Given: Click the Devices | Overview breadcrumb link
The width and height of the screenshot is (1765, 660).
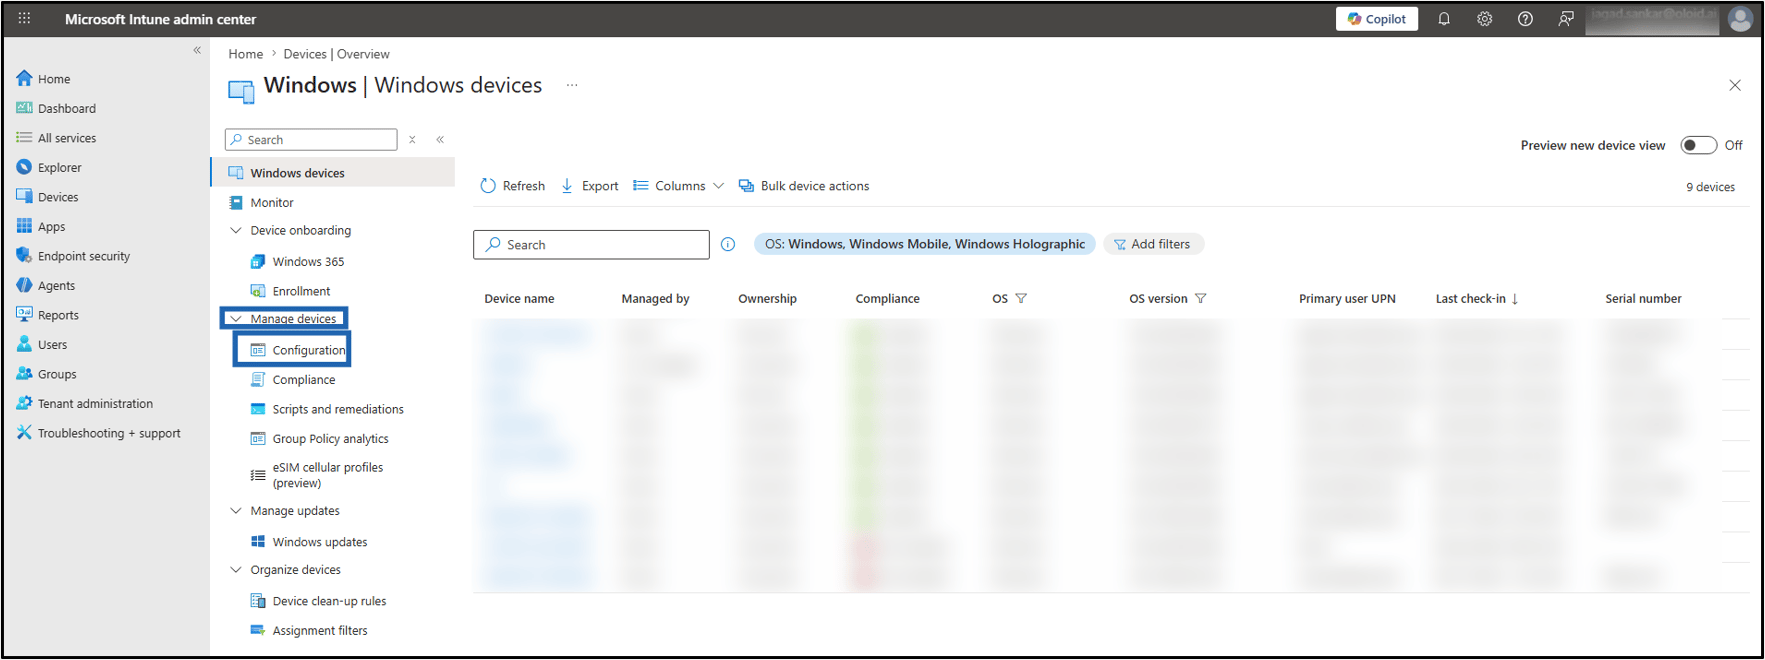Looking at the screenshot, I should 336,54.
